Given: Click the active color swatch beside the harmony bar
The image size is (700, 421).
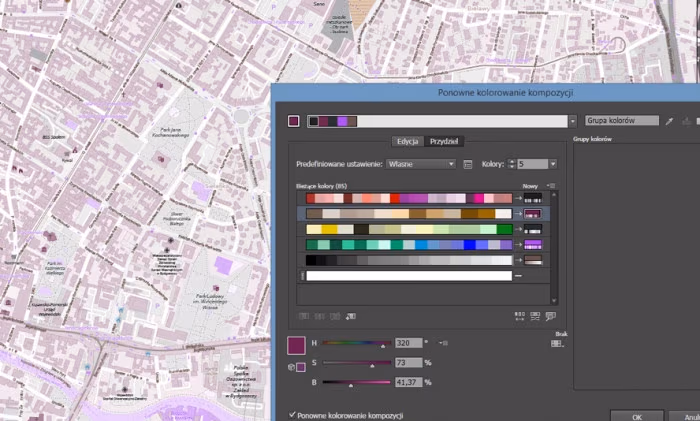Looking at the screenshot, I should coord(293,121).
